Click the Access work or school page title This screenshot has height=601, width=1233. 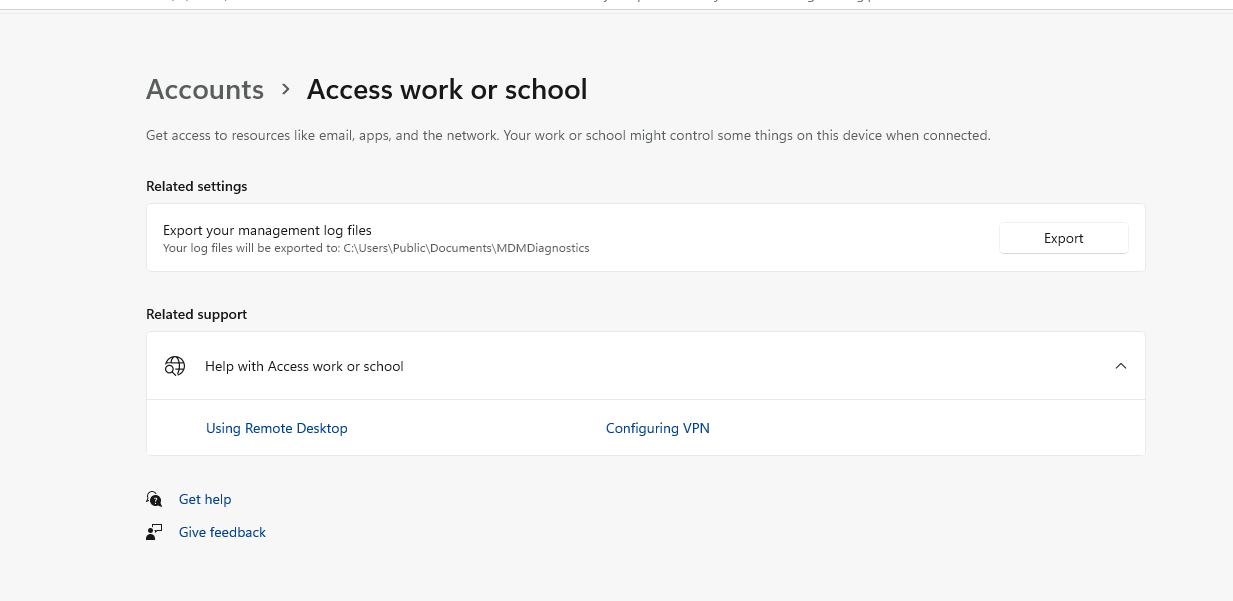click(447, 90)
